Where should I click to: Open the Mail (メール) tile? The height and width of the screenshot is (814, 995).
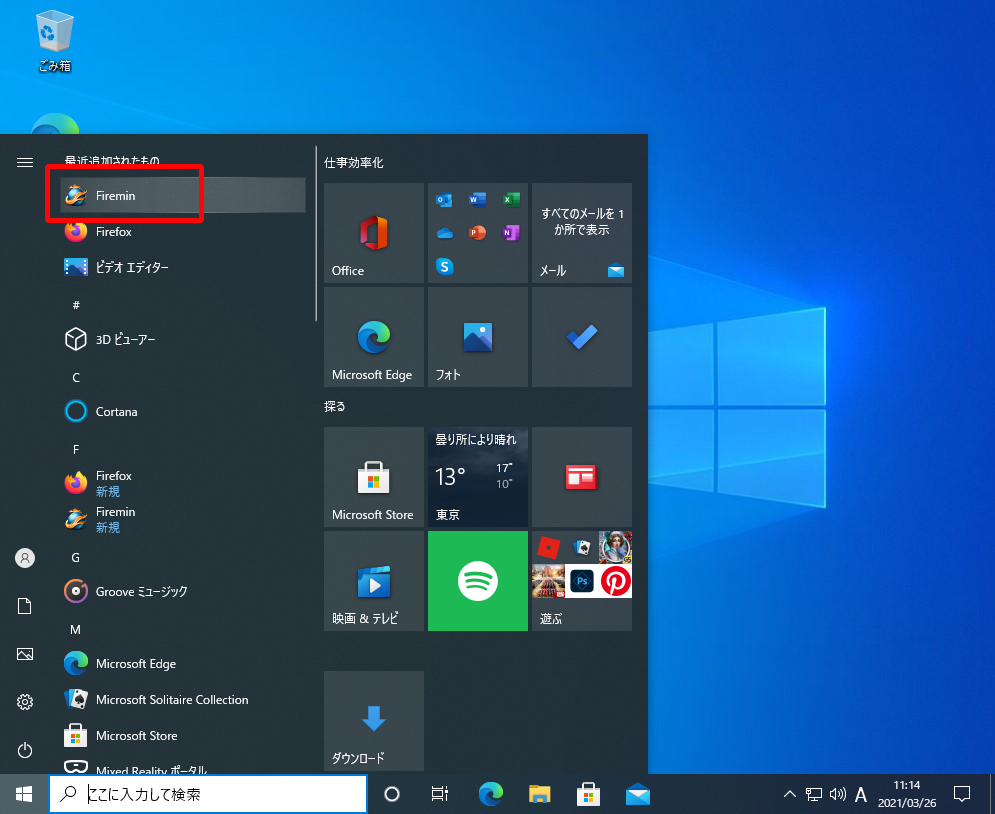(581, 233)
